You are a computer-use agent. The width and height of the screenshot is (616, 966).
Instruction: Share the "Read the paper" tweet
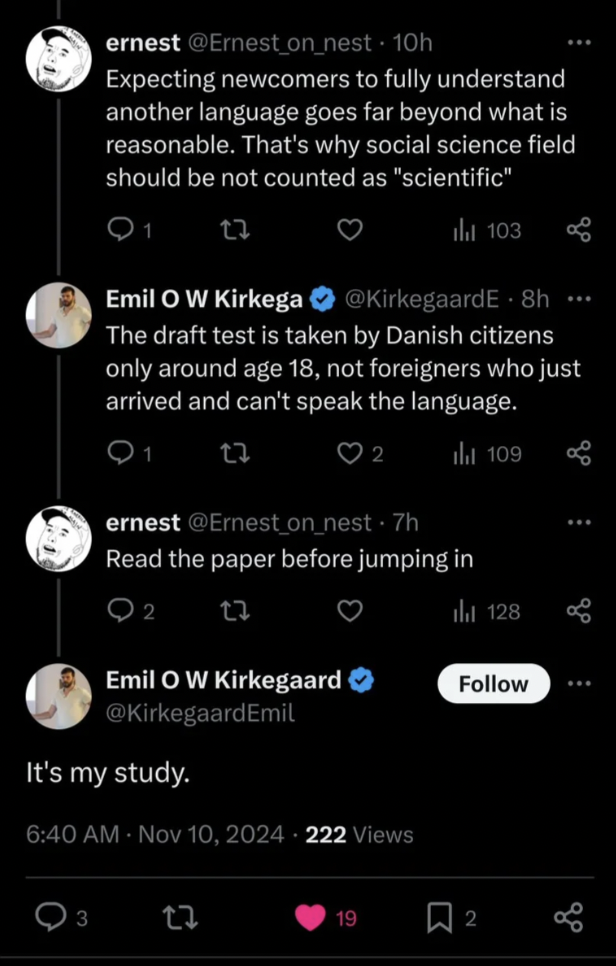click(579, 611)
